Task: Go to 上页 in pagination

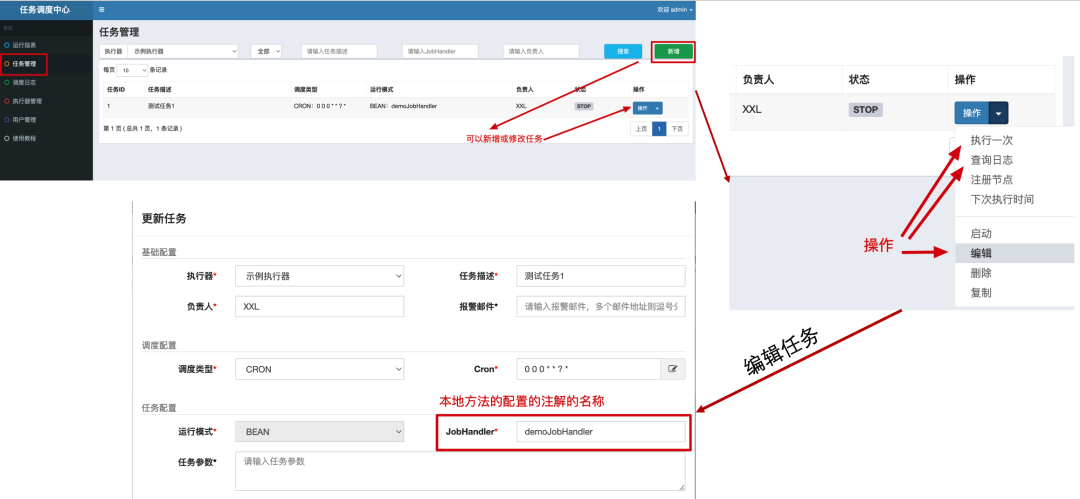Action: point(641,129)
